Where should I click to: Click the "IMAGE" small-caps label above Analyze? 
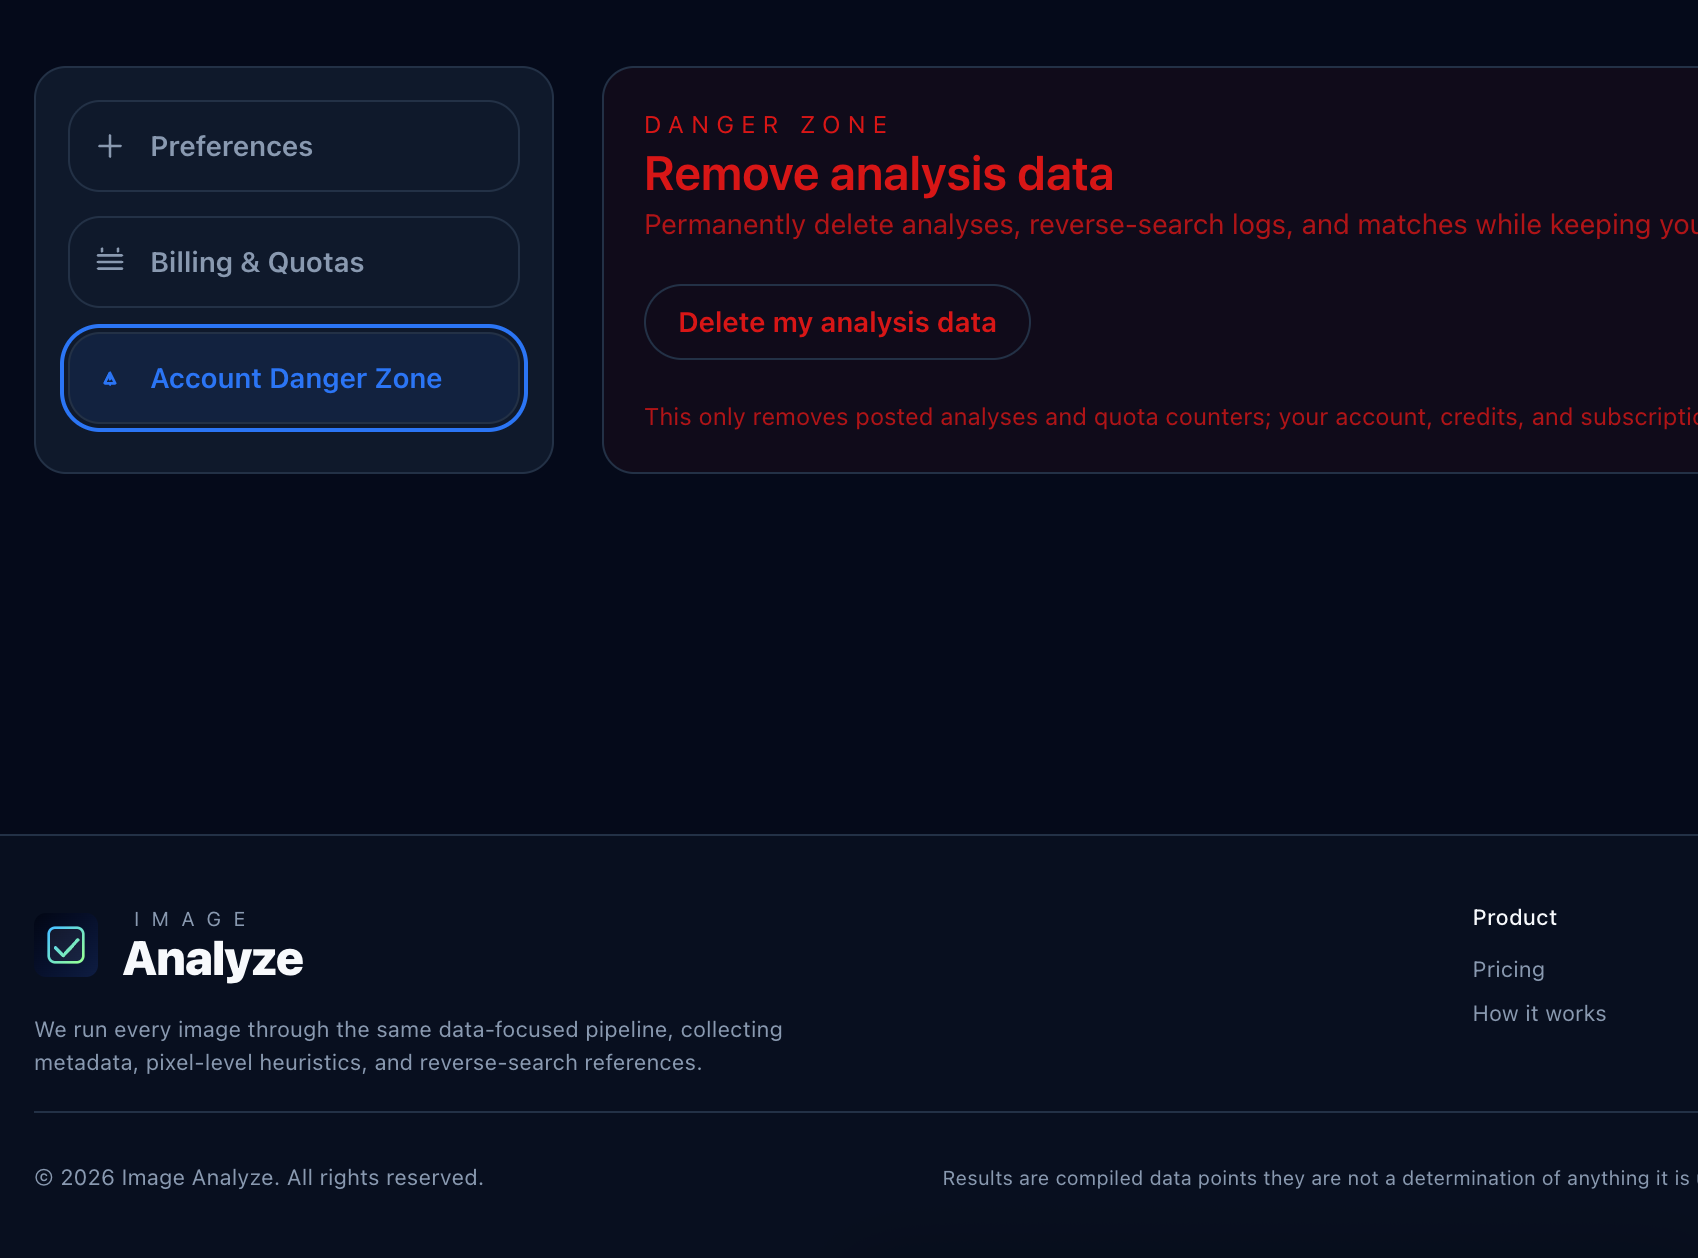point(191,918)
